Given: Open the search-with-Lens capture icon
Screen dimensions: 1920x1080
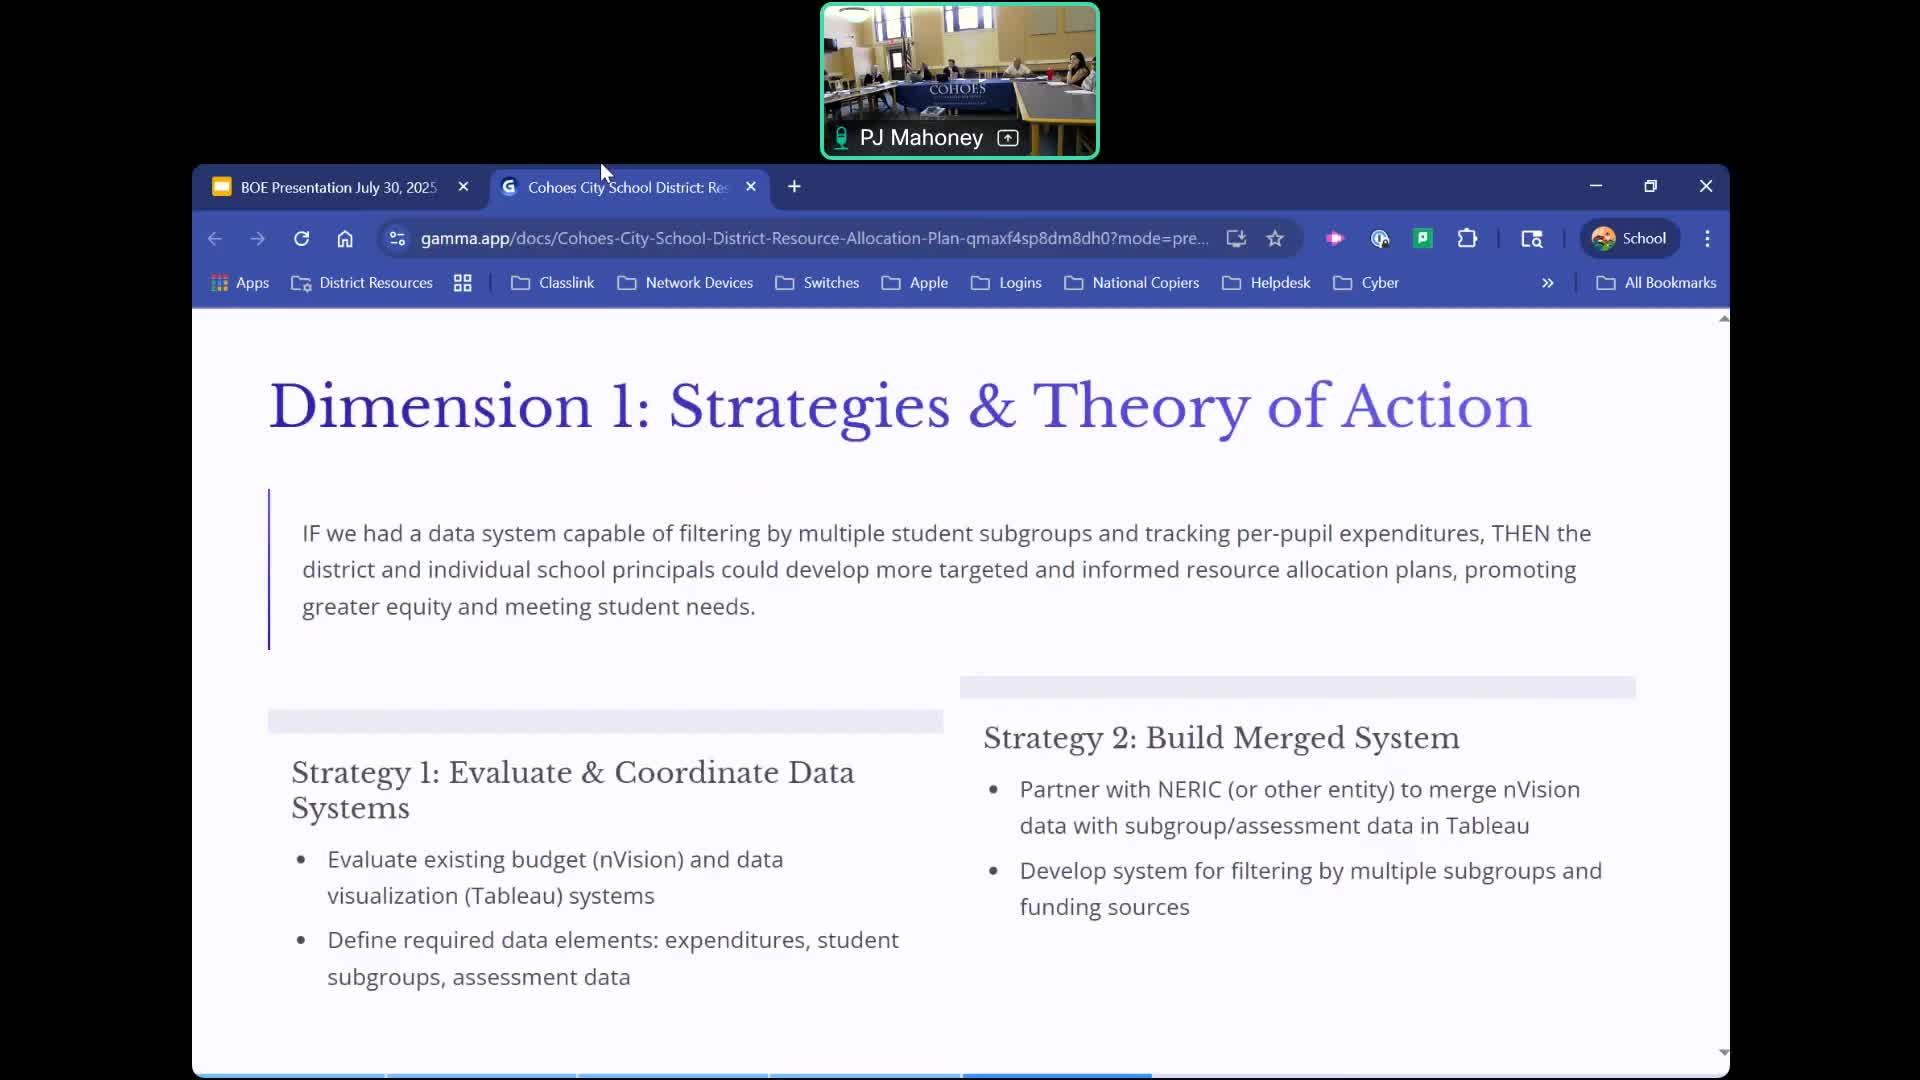Looking at the screenshot, I should coord(1533,239).
